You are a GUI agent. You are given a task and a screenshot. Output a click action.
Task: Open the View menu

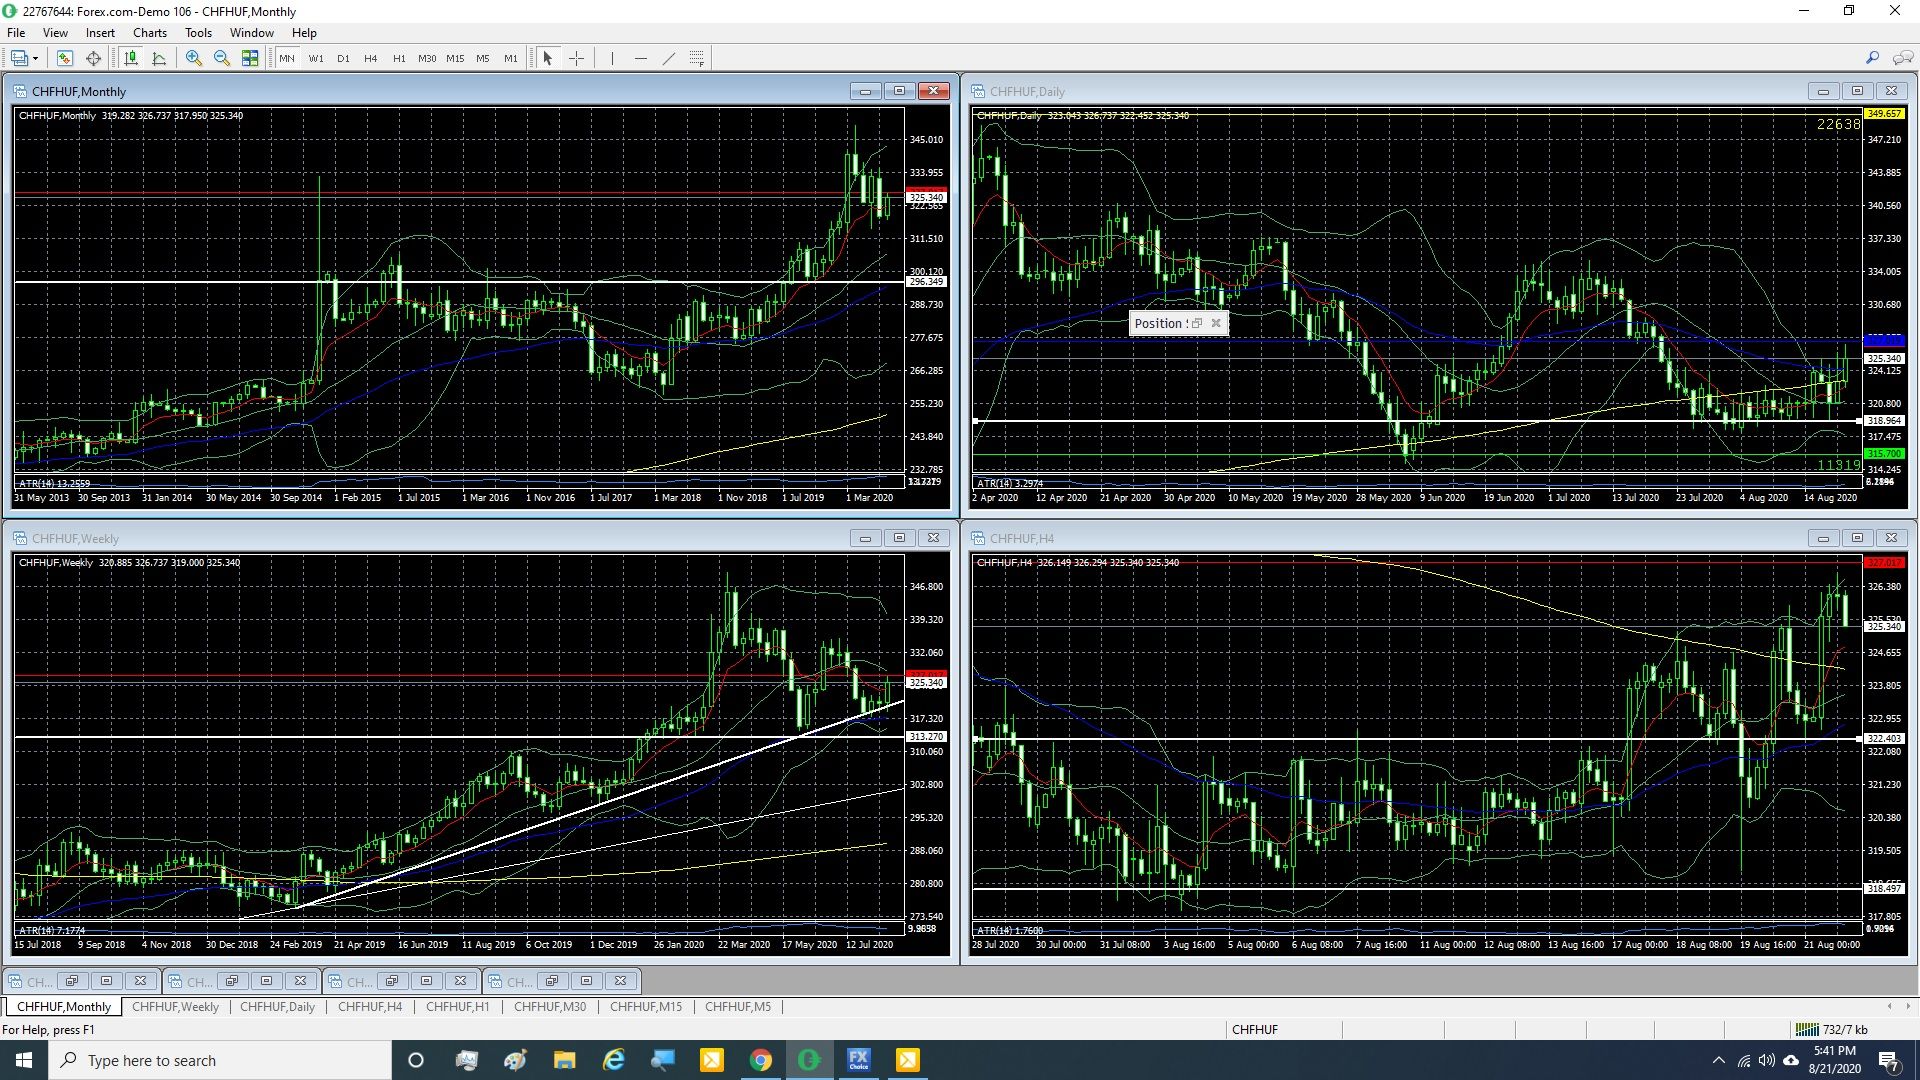click(55, 33)
